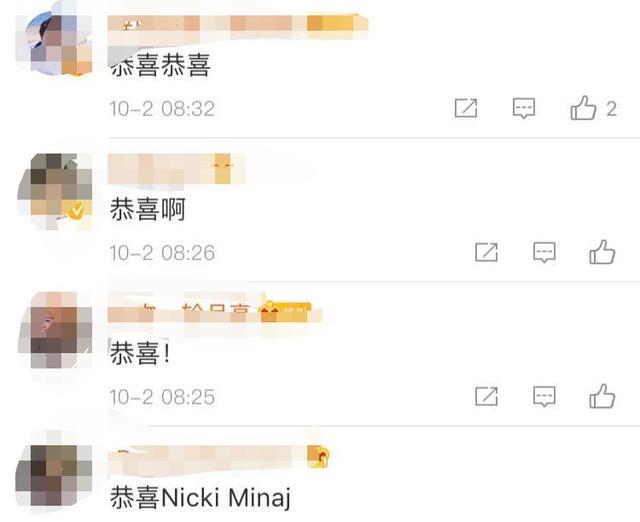Open the blurred username above 恭喜啊
This screenshot has width=640, height=522.
click(176, 169)
